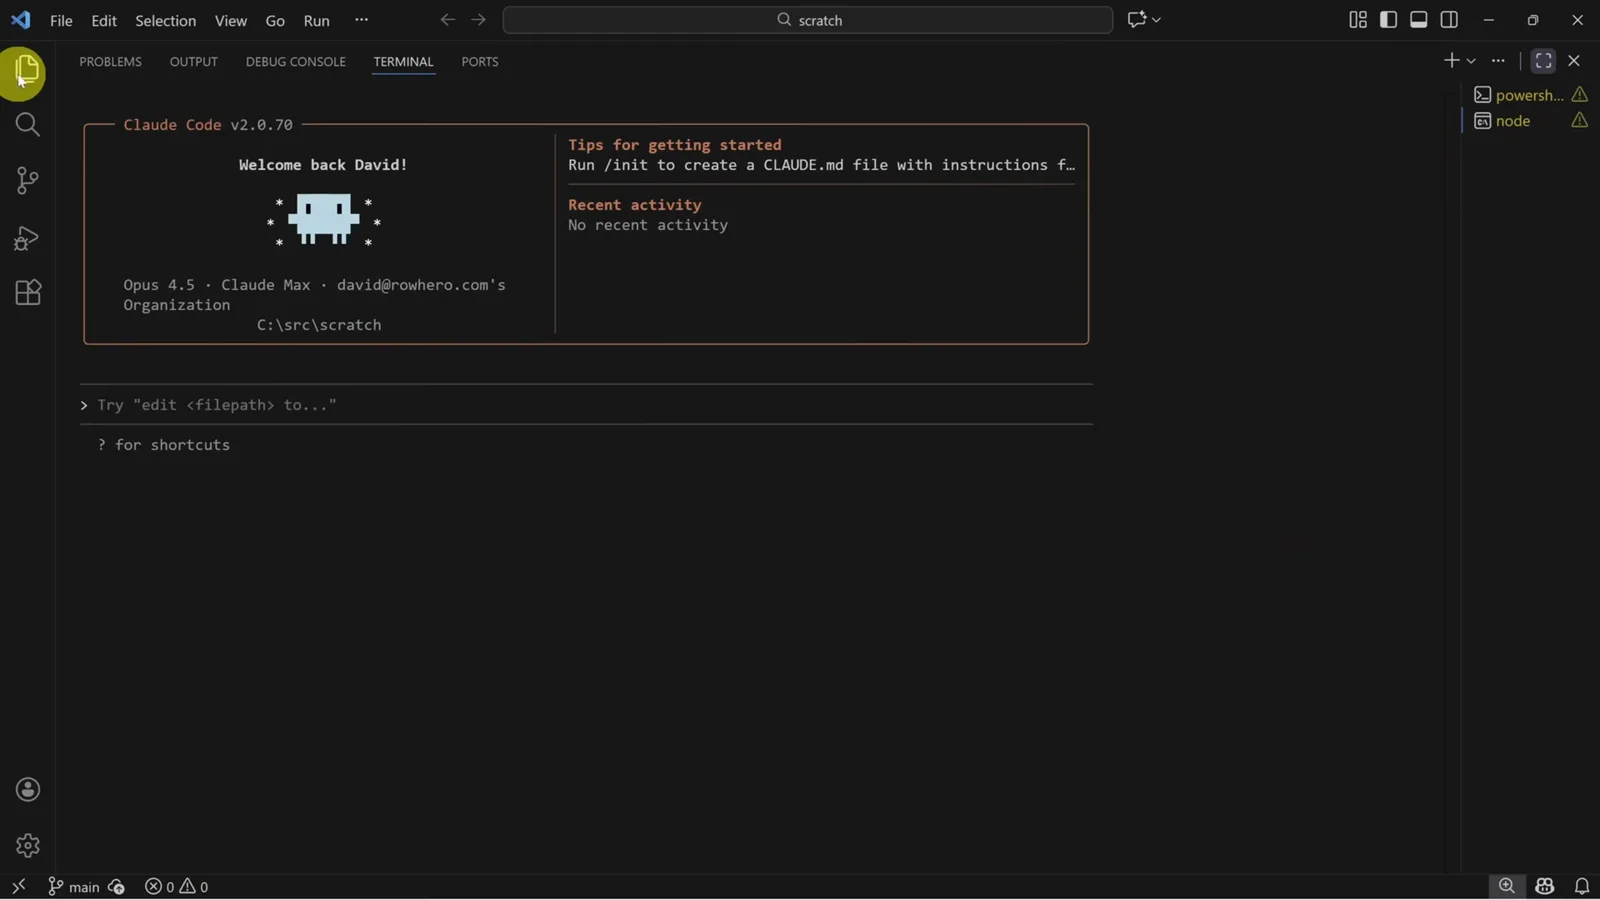1600x900 pixels.
Task: Open the Manage gear icon
Action: coord(27,846)
